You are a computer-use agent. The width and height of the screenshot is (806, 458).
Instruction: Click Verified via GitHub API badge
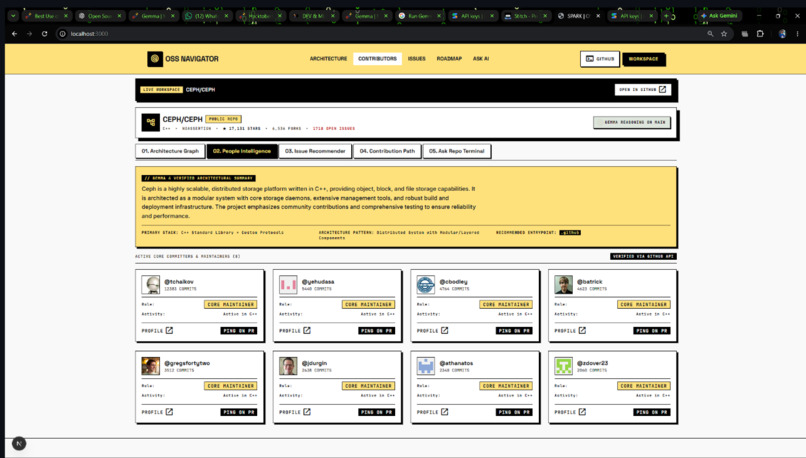(643, 256)
